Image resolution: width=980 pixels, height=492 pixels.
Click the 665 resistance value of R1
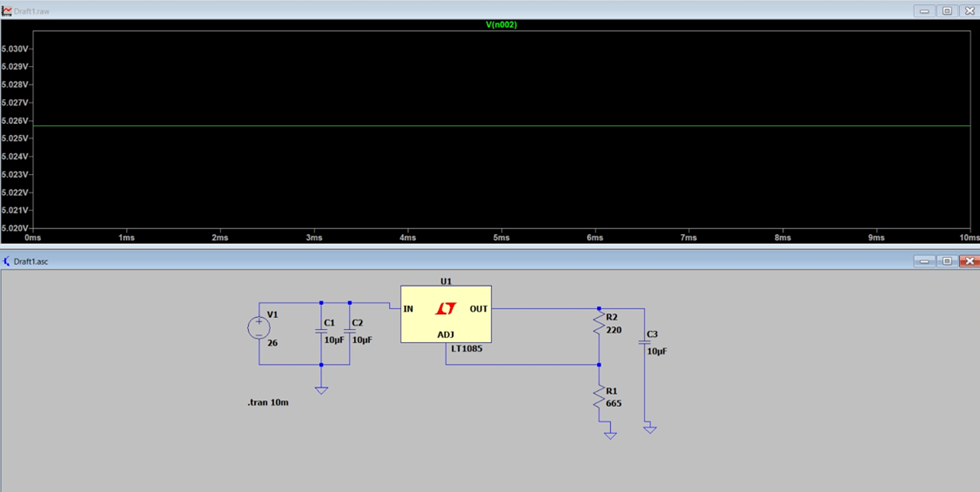(612, 403)
